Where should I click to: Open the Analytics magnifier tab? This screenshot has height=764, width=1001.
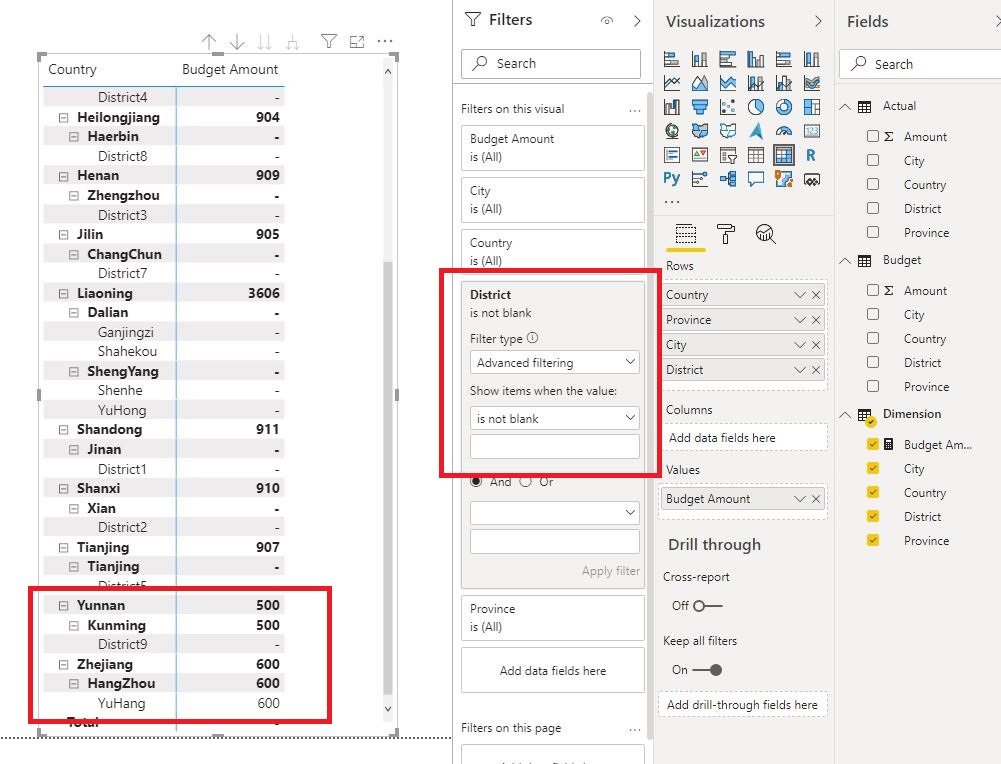pos(765,234)
